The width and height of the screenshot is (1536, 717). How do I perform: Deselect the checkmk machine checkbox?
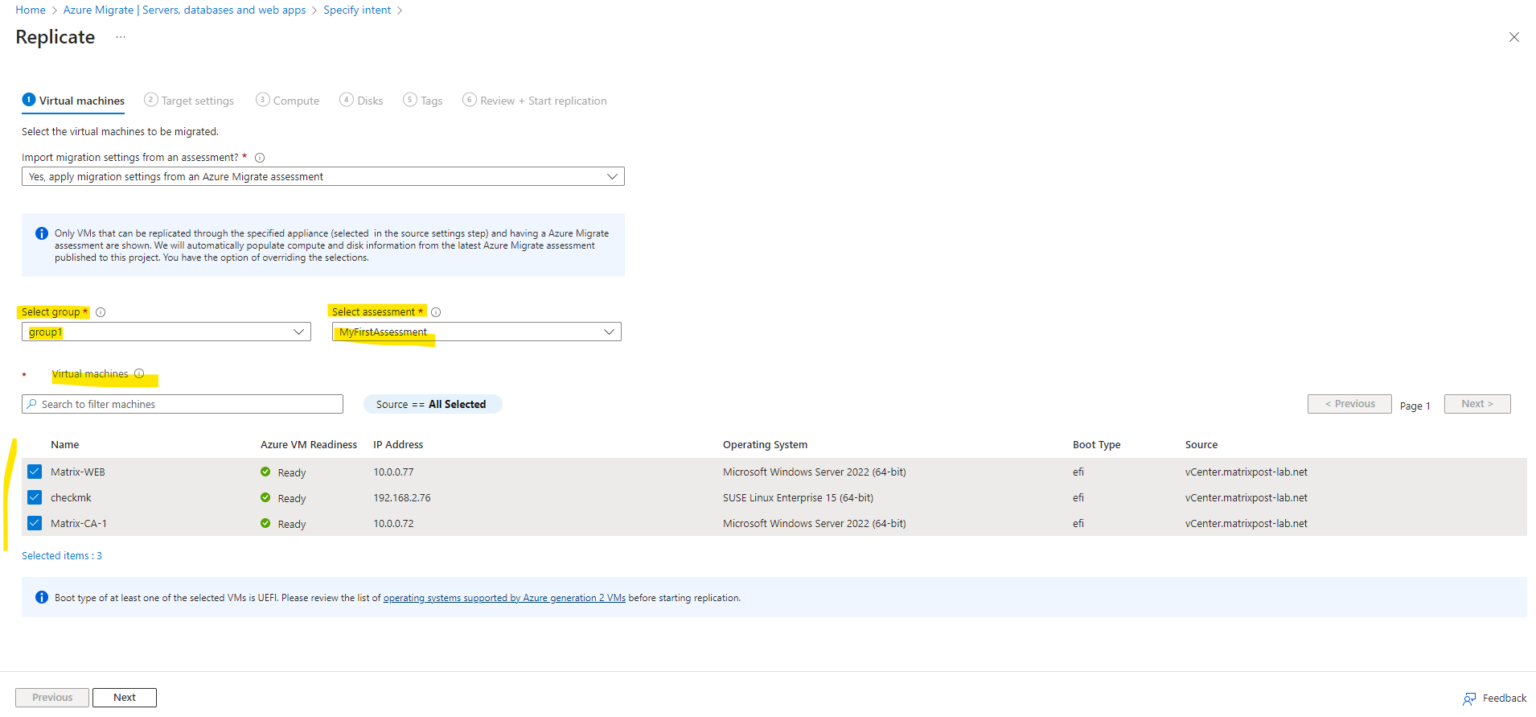click(x=34, y=497)
